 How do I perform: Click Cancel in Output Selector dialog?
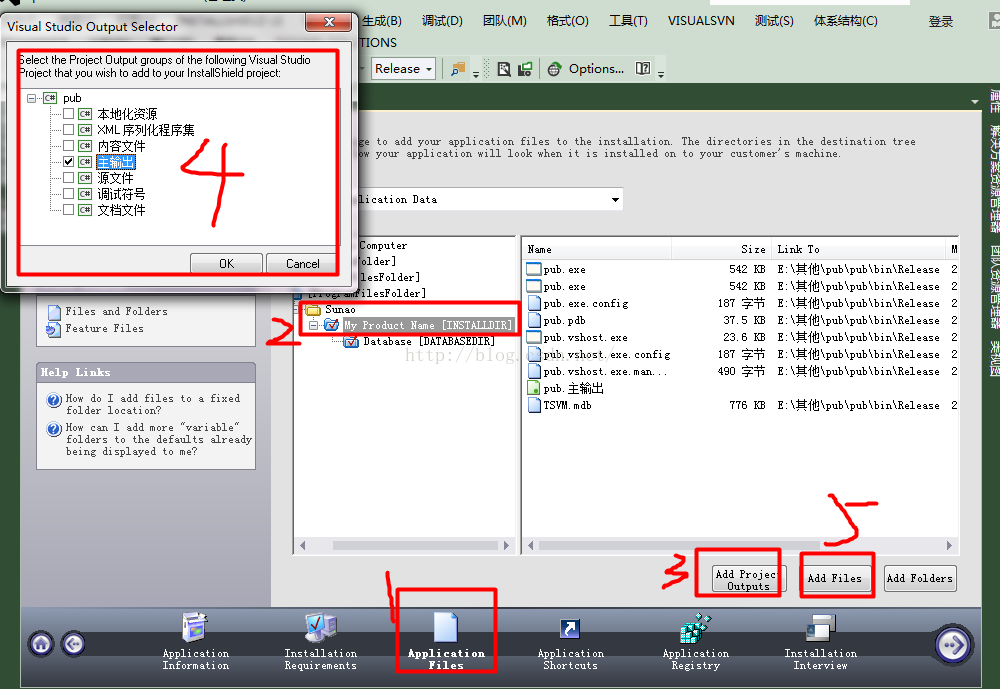[x=302, y=263]
